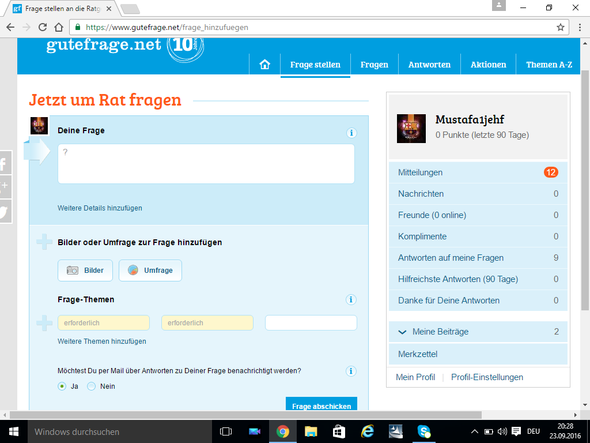590x443 pixels.
Task: Reload the page with the refresh icon
Action: 43,27
